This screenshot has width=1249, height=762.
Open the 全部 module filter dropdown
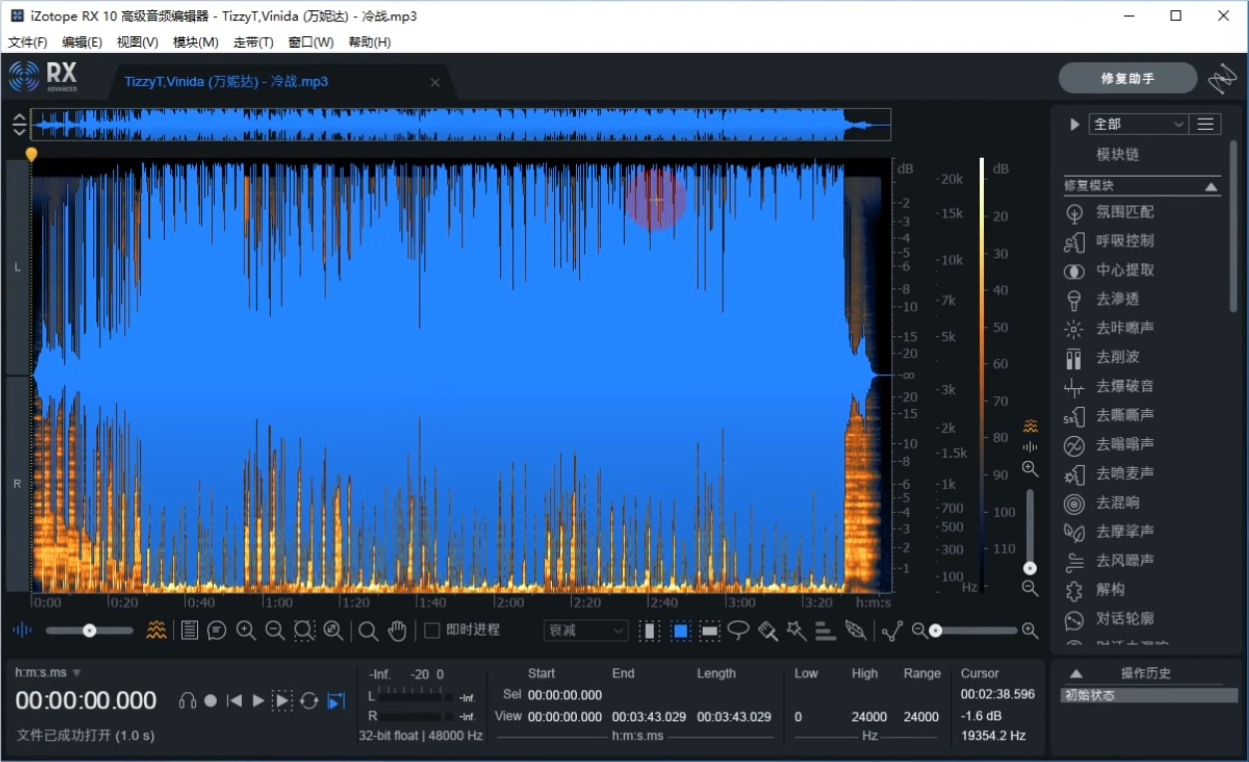pyautogui.click(x=1138, y=124)
